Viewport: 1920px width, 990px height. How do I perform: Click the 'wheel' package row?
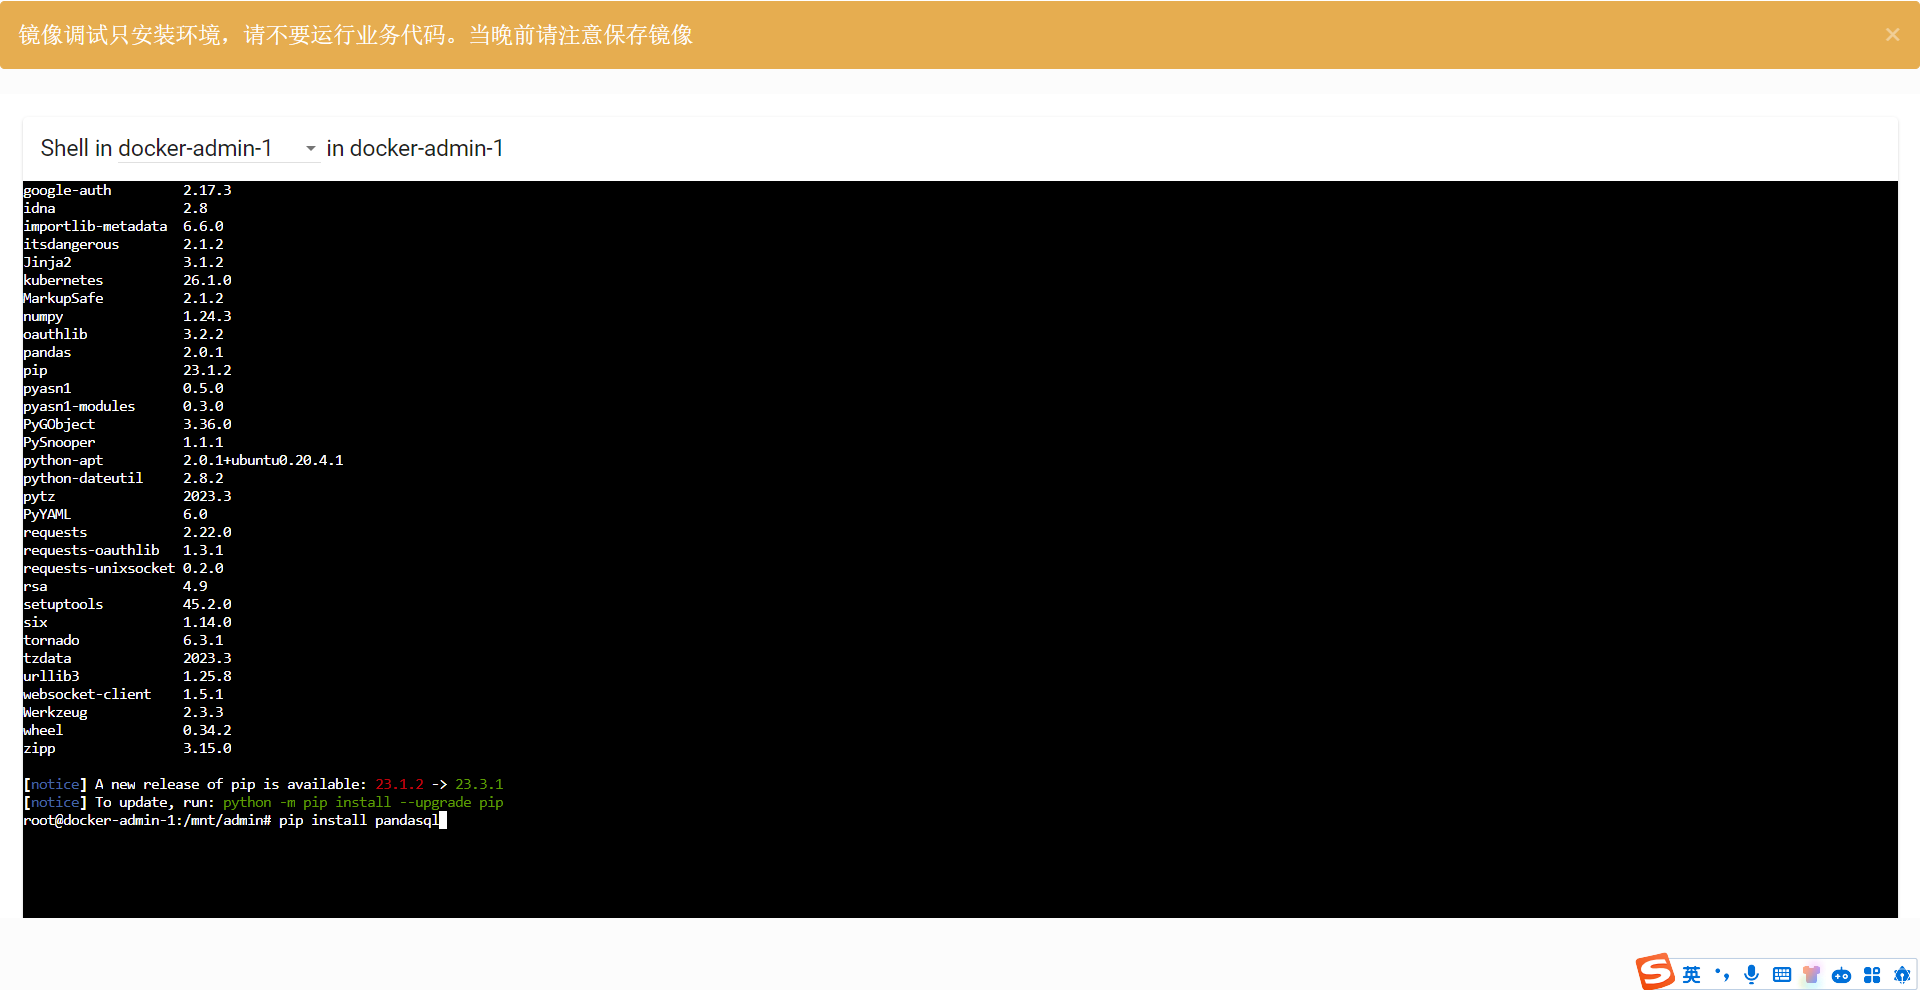click(127, 730)
